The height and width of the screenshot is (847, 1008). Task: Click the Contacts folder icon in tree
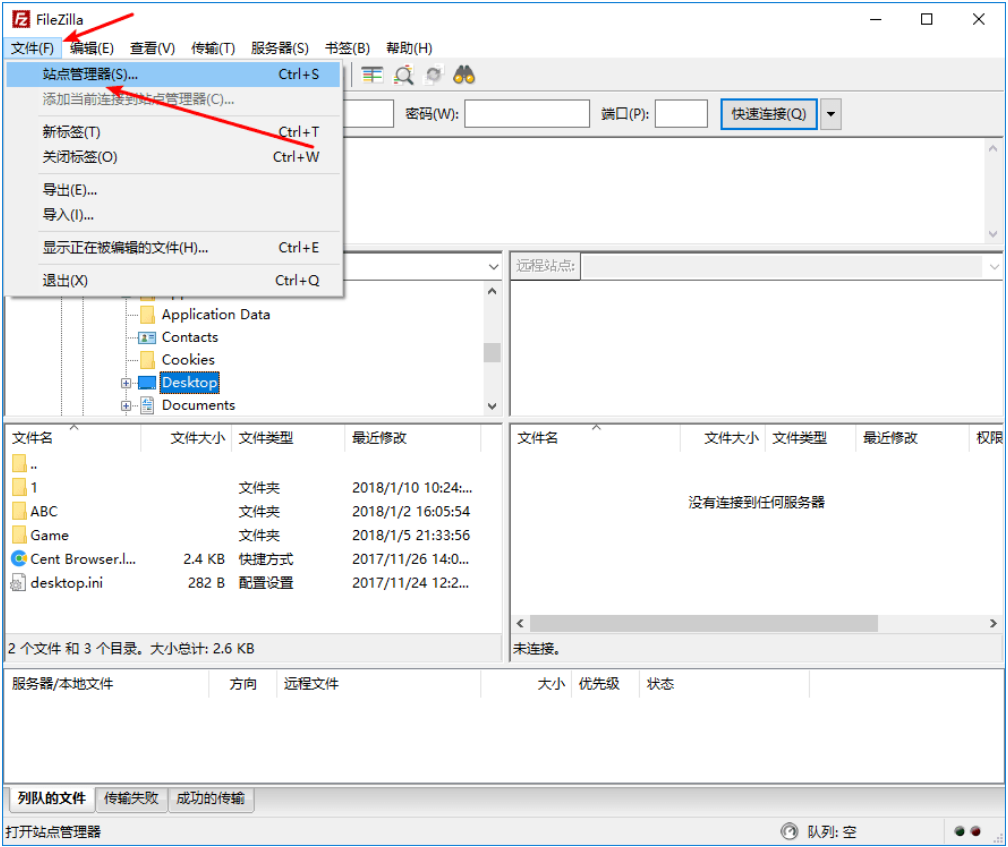click(147, 337)
